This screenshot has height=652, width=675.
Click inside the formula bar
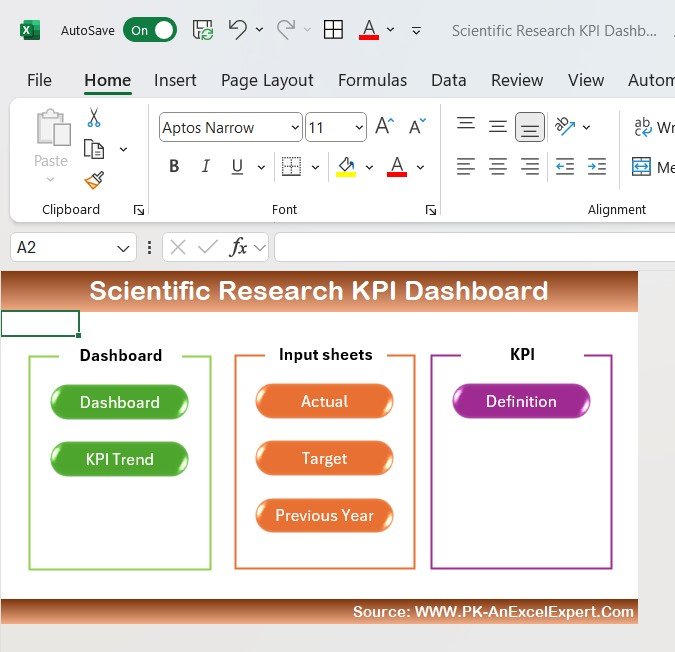474,247
